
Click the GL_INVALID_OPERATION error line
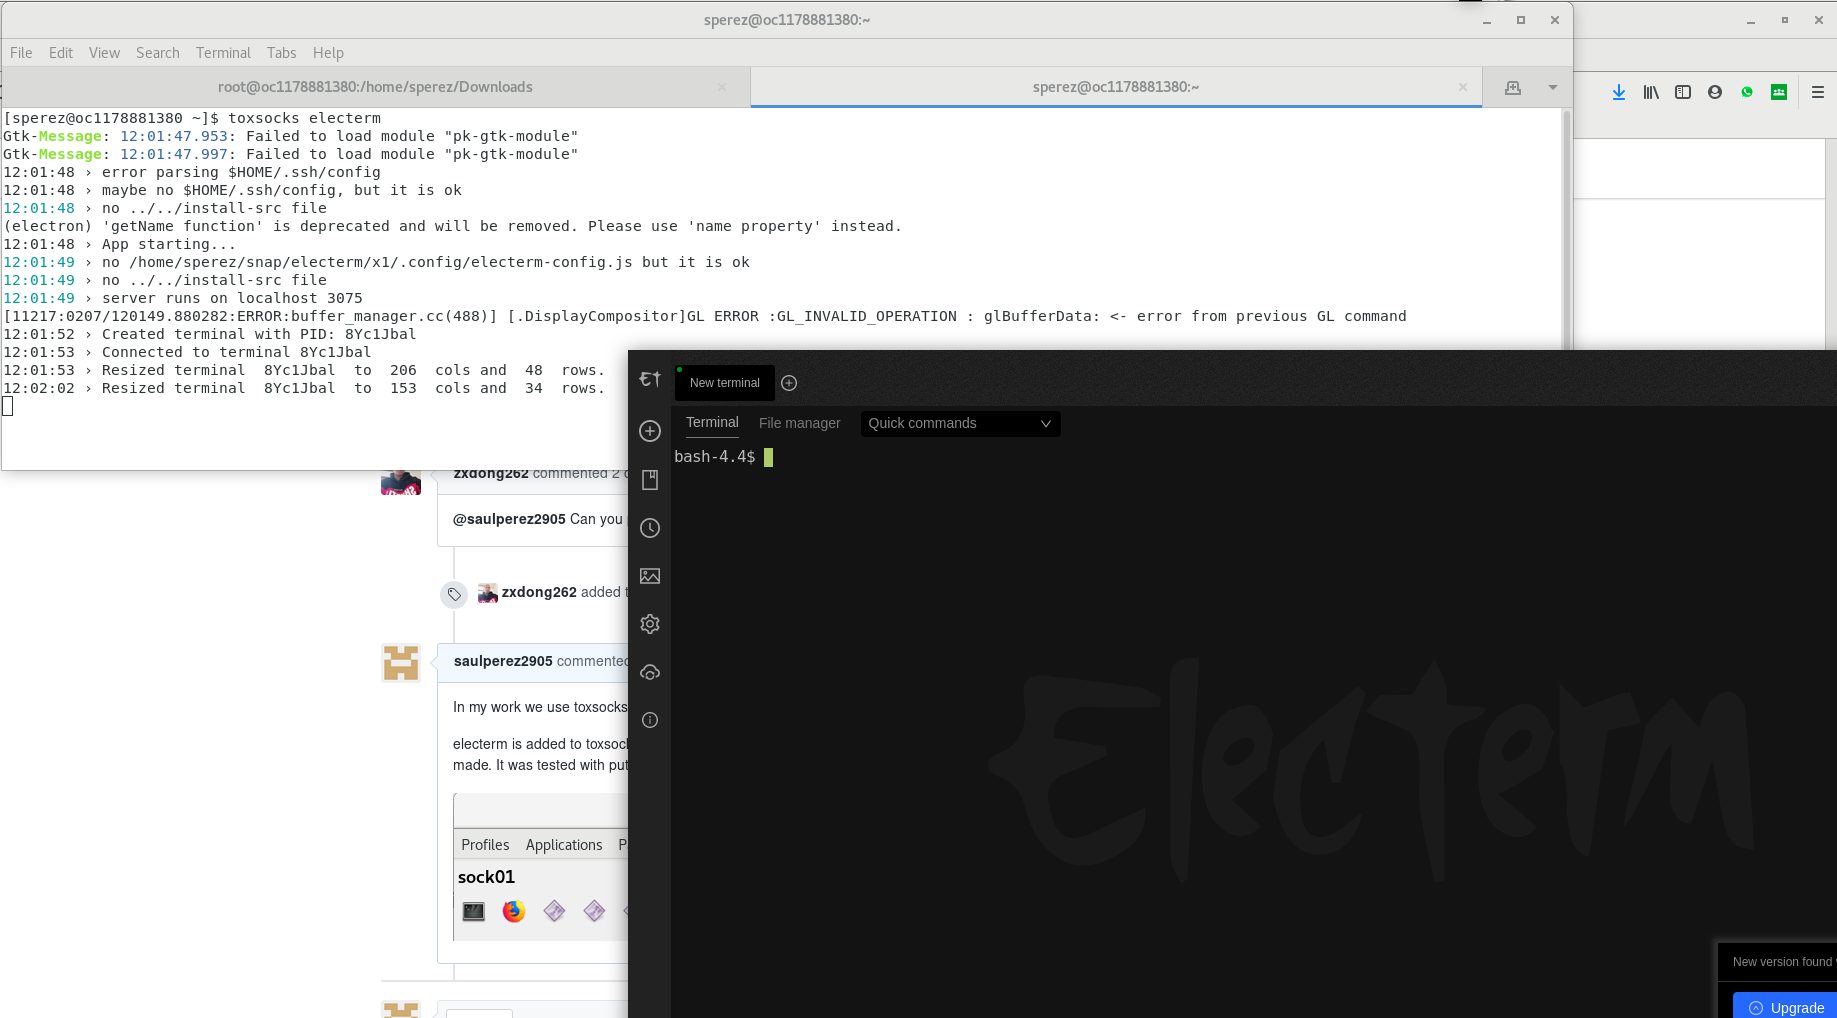click(x=705, y=316)
